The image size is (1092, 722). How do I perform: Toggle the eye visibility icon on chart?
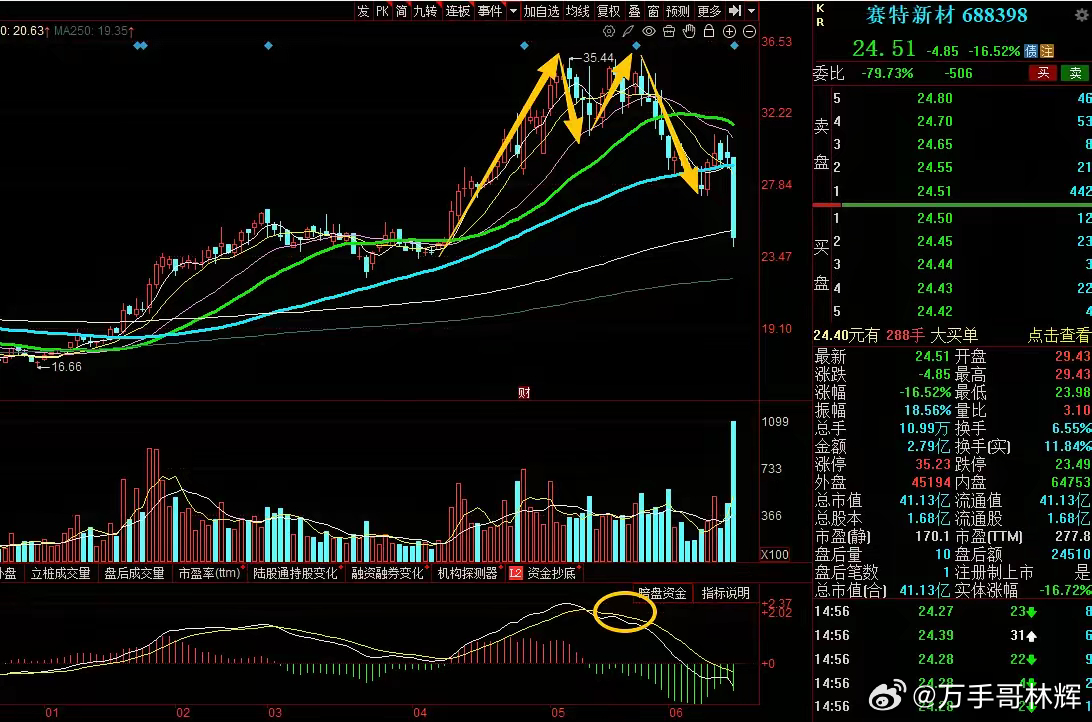coord(648,31)
